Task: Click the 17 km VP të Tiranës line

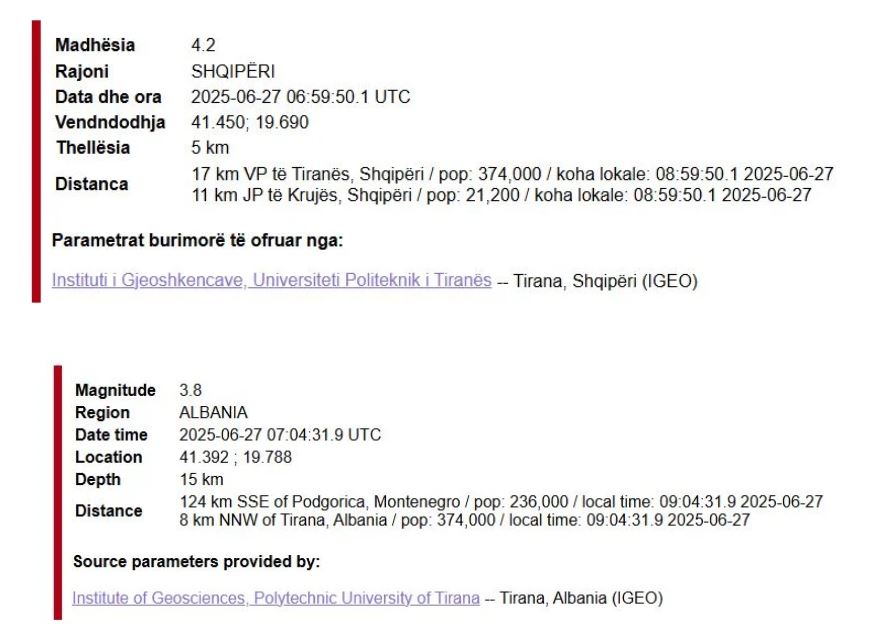Action: [513, 174]
